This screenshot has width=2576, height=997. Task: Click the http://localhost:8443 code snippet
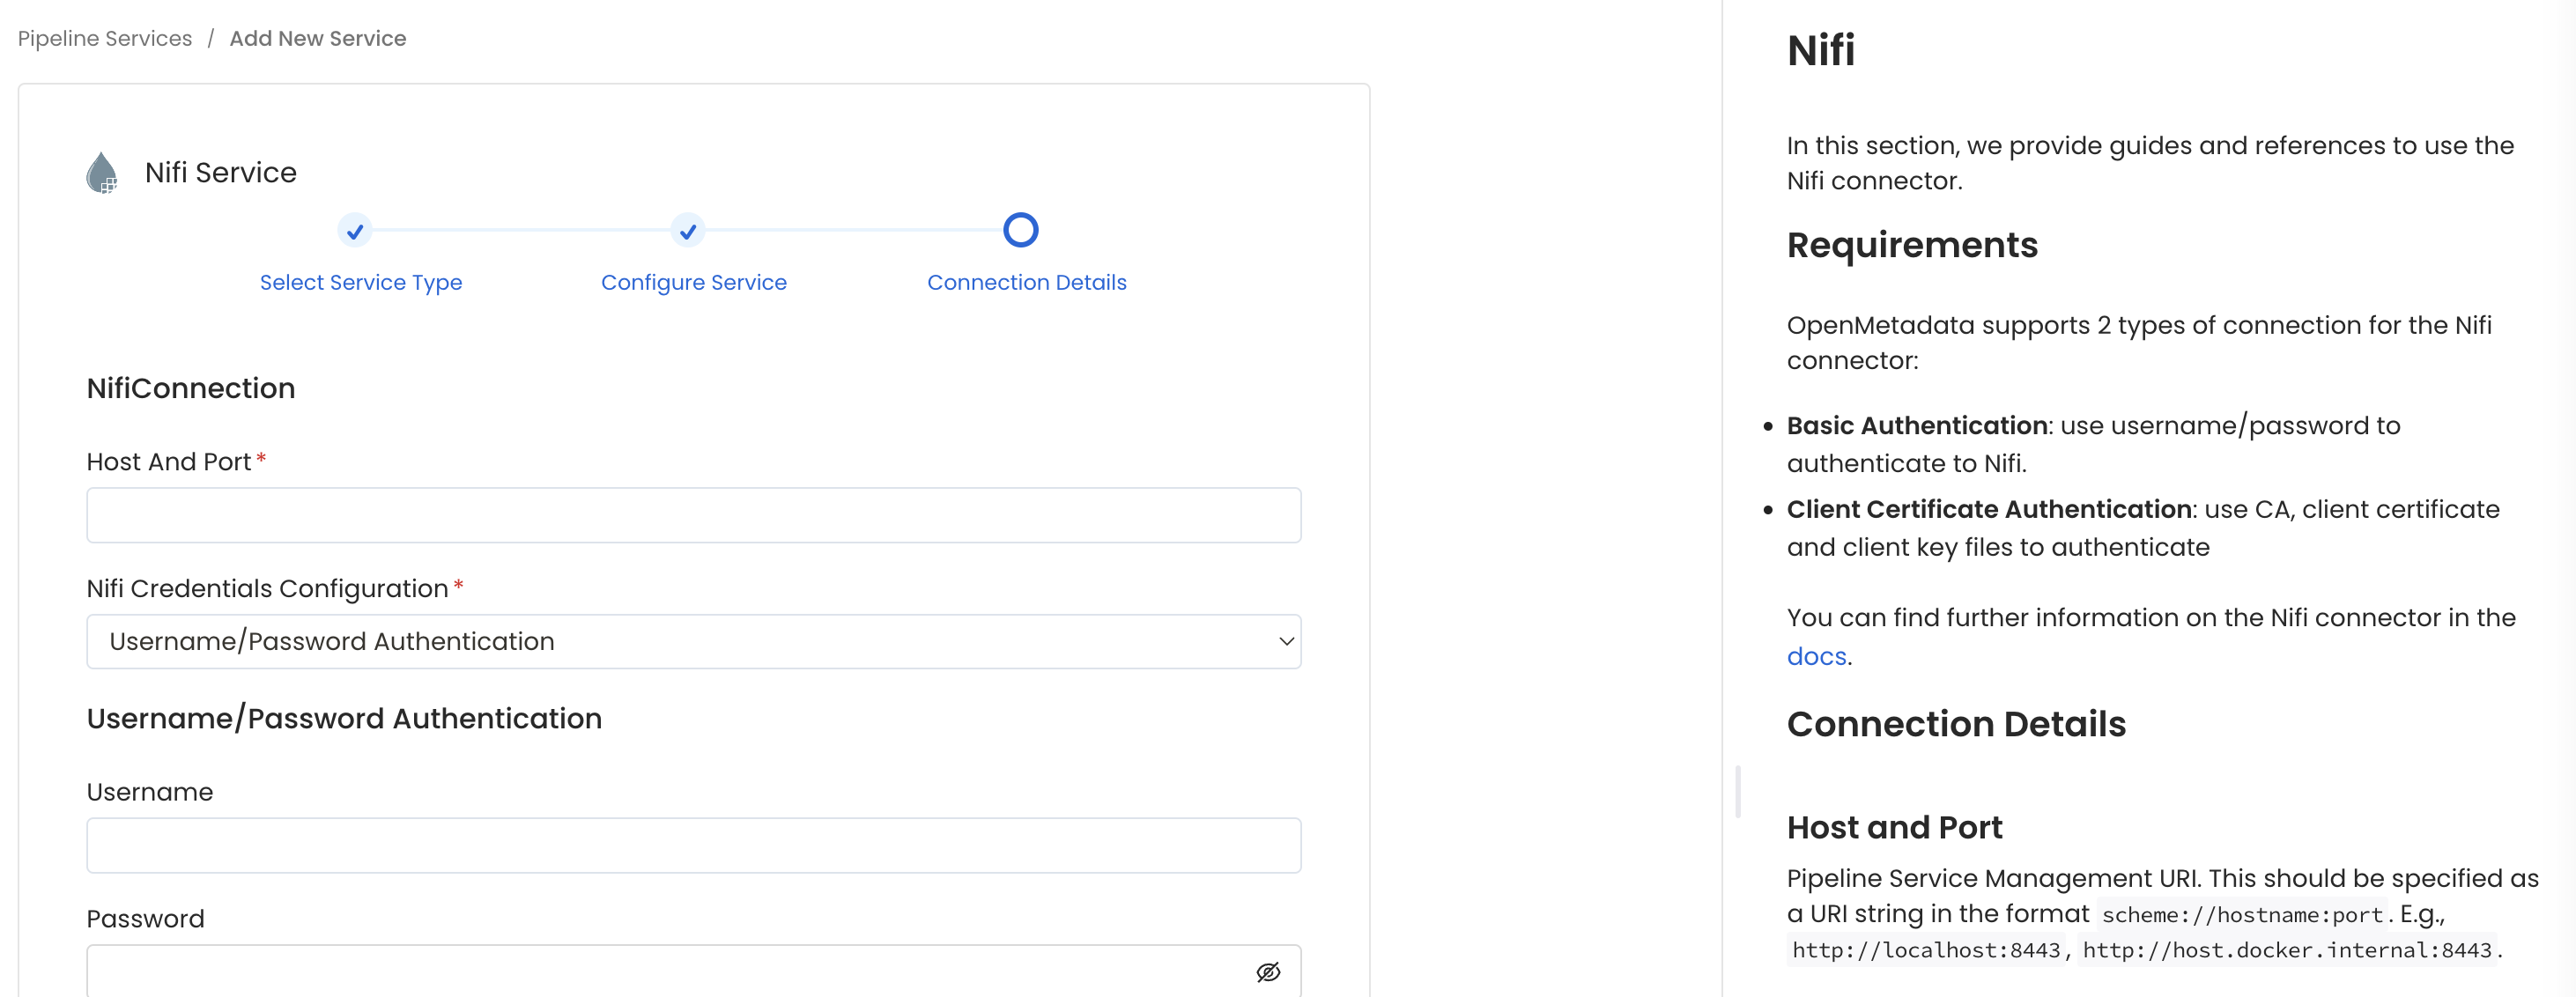pyautogui.click(x=1923, y=950)
